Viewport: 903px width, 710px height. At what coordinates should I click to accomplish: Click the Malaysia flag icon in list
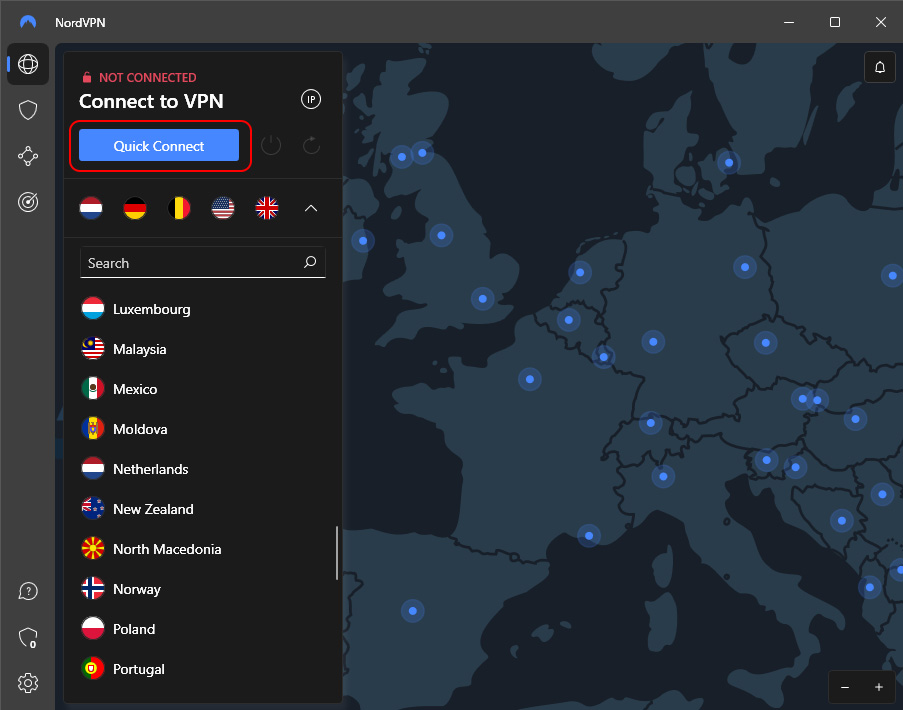pos(93,349)
